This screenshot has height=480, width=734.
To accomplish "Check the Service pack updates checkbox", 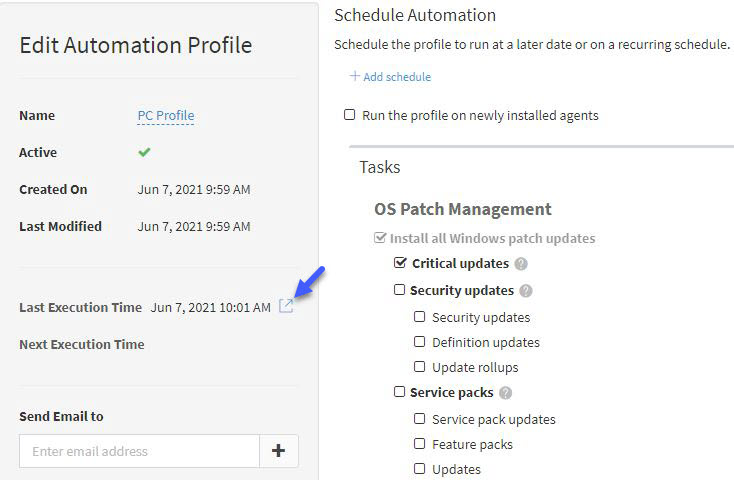I will tap(419, 419).
